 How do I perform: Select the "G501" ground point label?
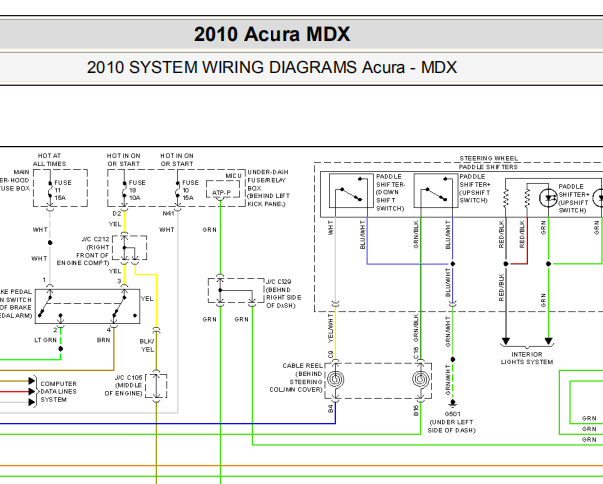[452, 414]
